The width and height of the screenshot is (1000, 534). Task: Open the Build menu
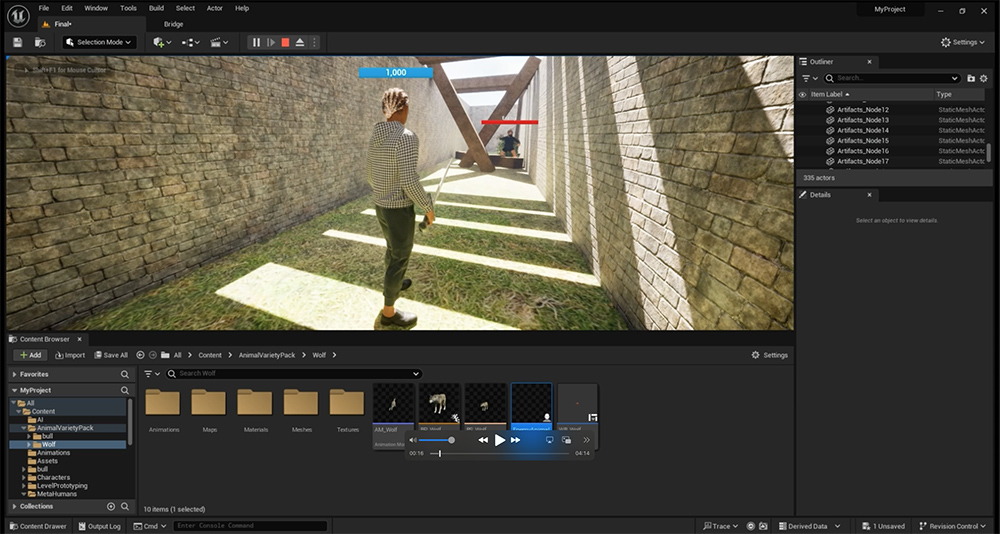pyautogui.click(x=156, y=8)
